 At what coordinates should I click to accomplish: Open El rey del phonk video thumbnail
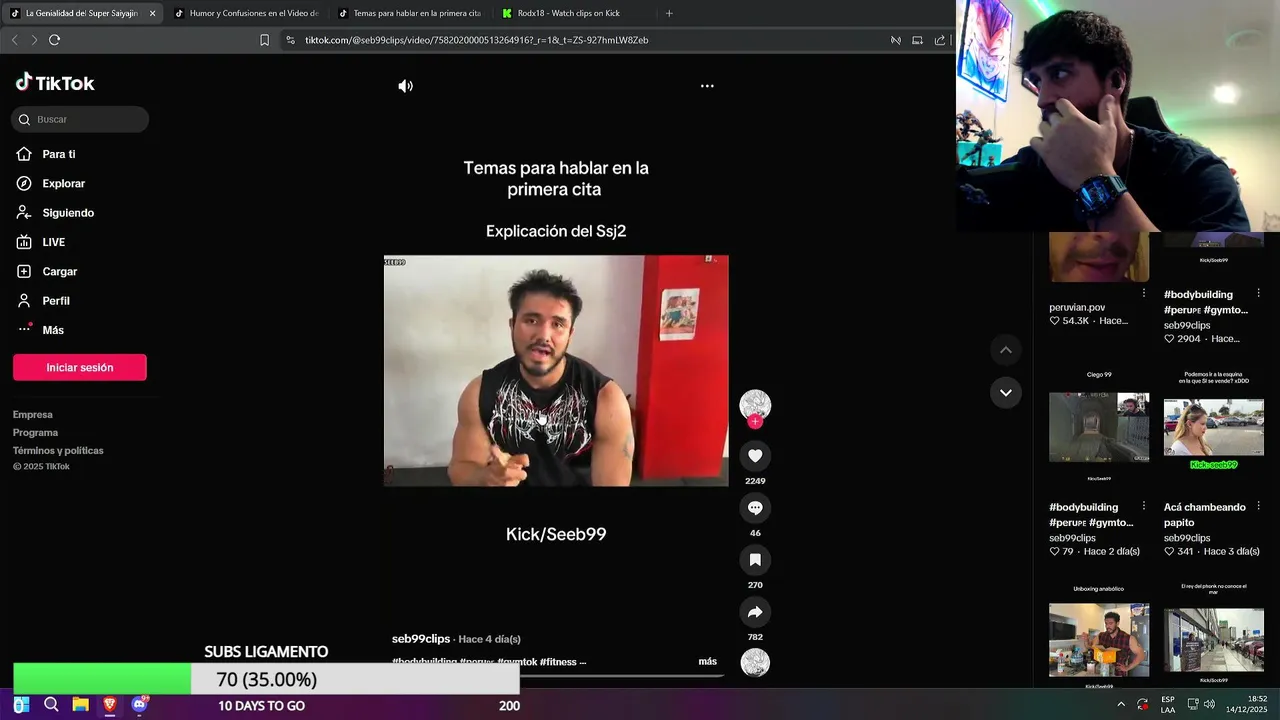pyautogui.click(x=1214, y=640)
